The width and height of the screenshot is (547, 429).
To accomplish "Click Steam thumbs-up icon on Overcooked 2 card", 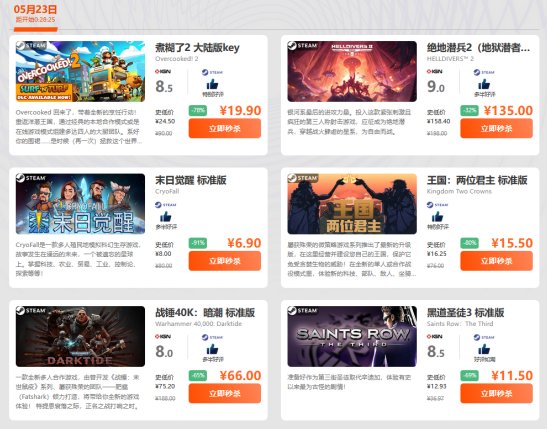I will [x=212, y=84].
